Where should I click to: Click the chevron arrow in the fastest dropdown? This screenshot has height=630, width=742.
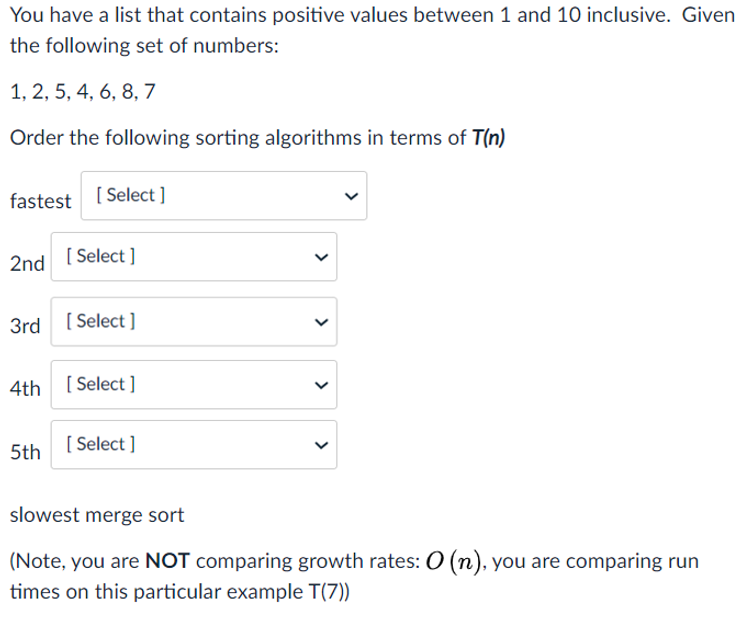point(351,196)
